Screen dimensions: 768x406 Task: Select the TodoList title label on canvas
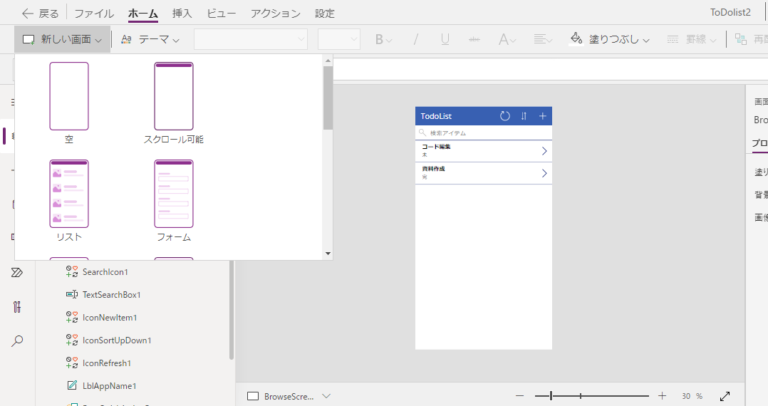(x=436, y=116)
